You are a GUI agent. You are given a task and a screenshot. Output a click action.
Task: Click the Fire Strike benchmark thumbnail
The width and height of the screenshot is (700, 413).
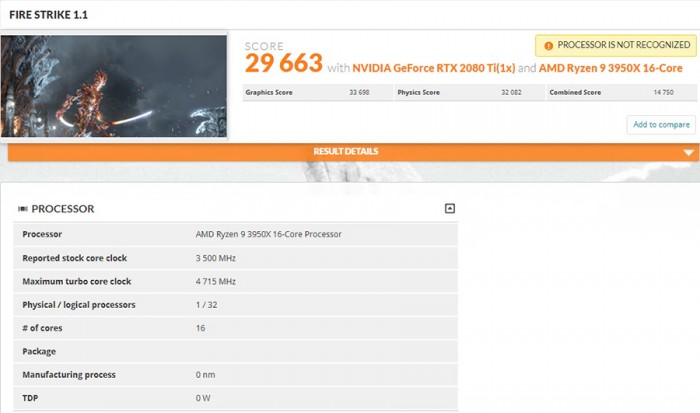113,86
